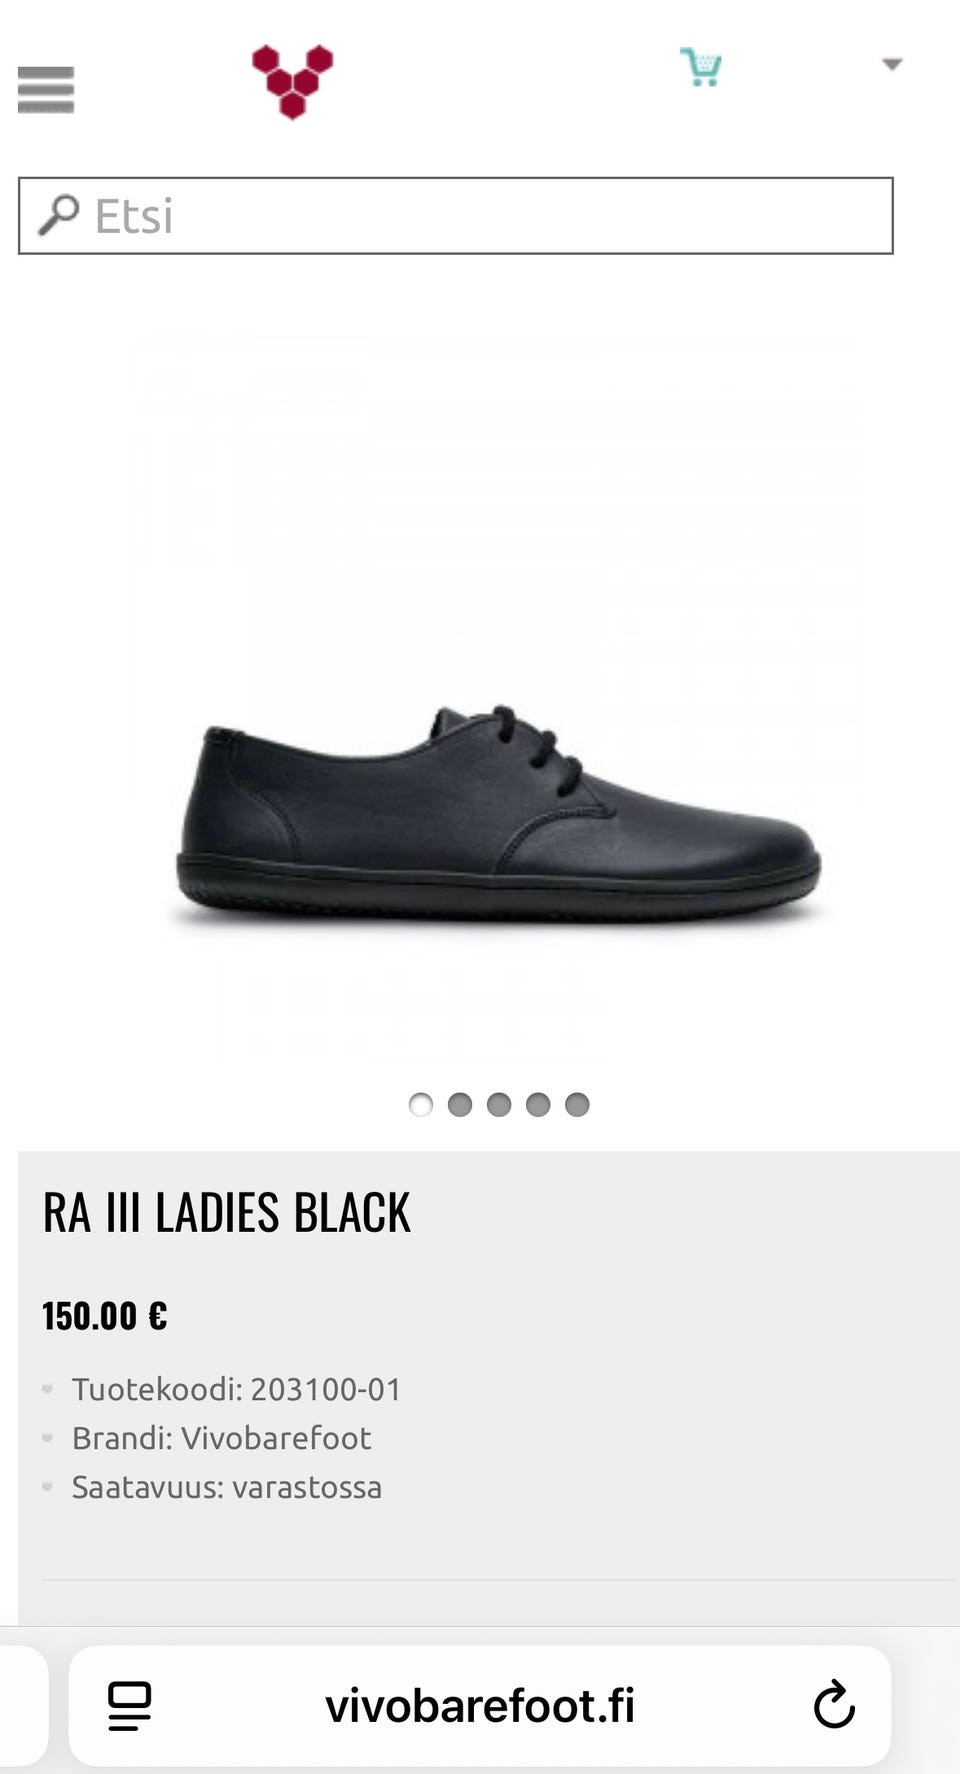Select the fourth image carousel dot
The image size is (960, 1774).
click(x=538, y=1104)
